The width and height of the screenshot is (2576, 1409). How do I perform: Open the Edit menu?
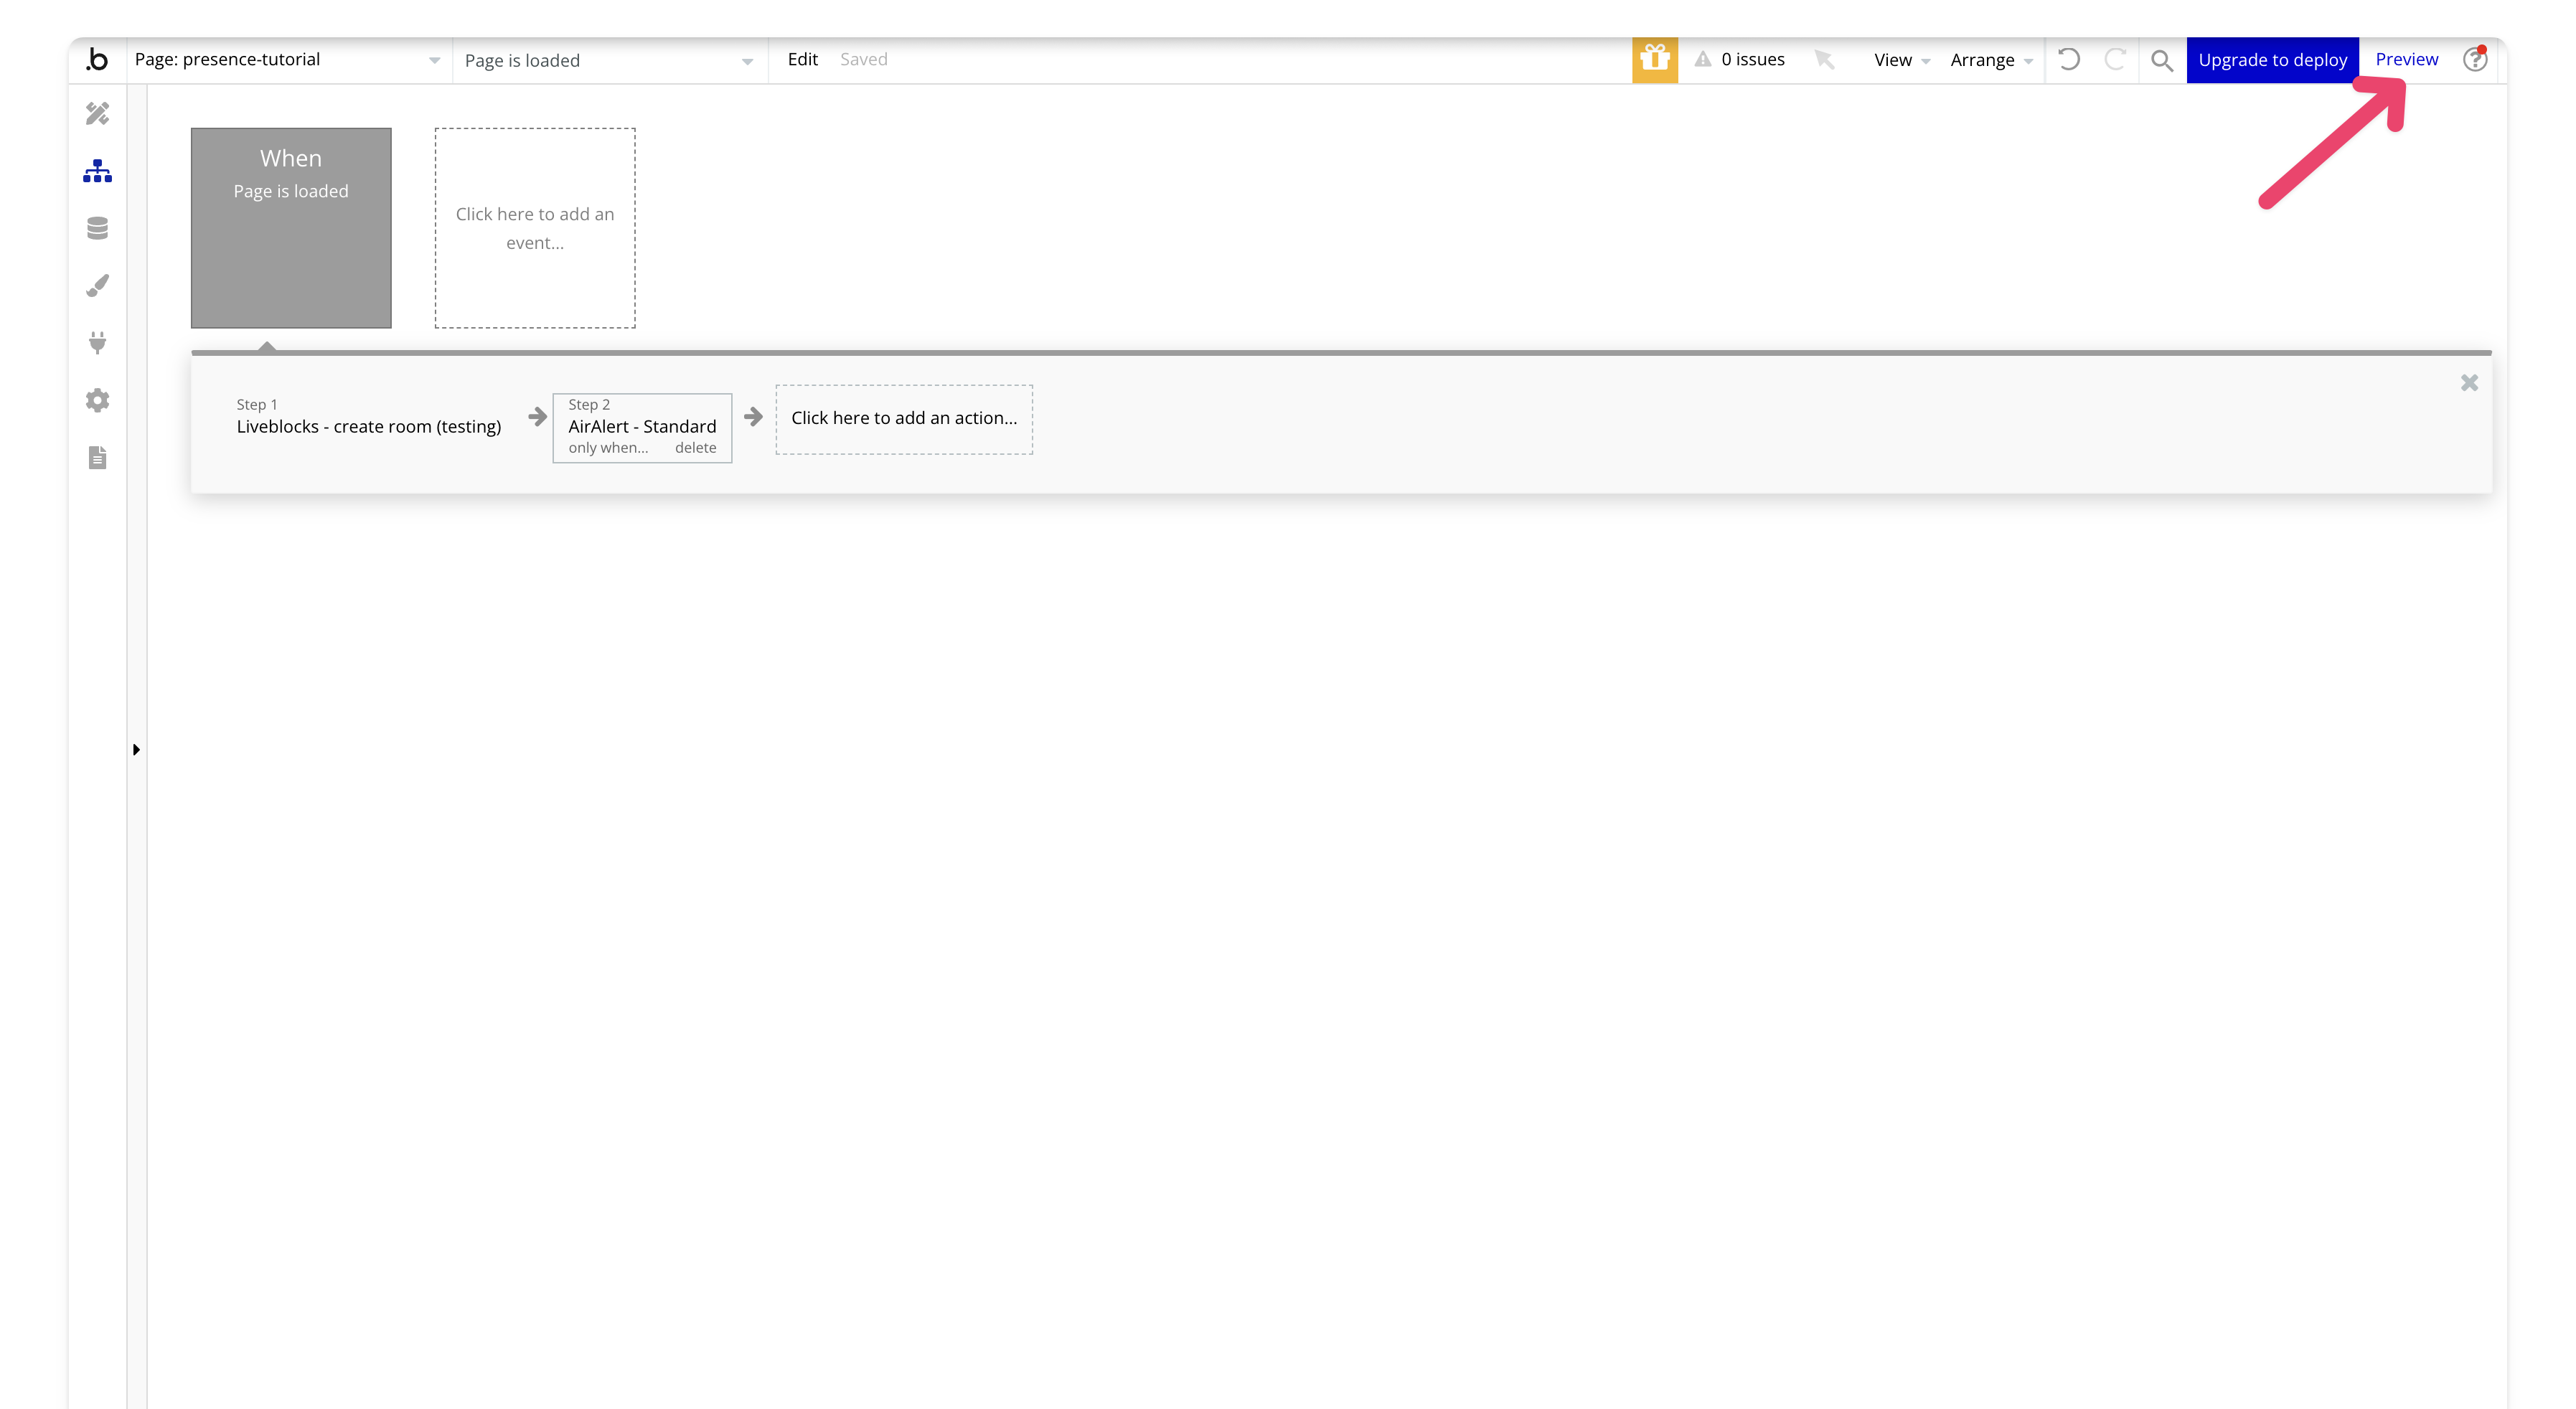[x=802, y=59]
